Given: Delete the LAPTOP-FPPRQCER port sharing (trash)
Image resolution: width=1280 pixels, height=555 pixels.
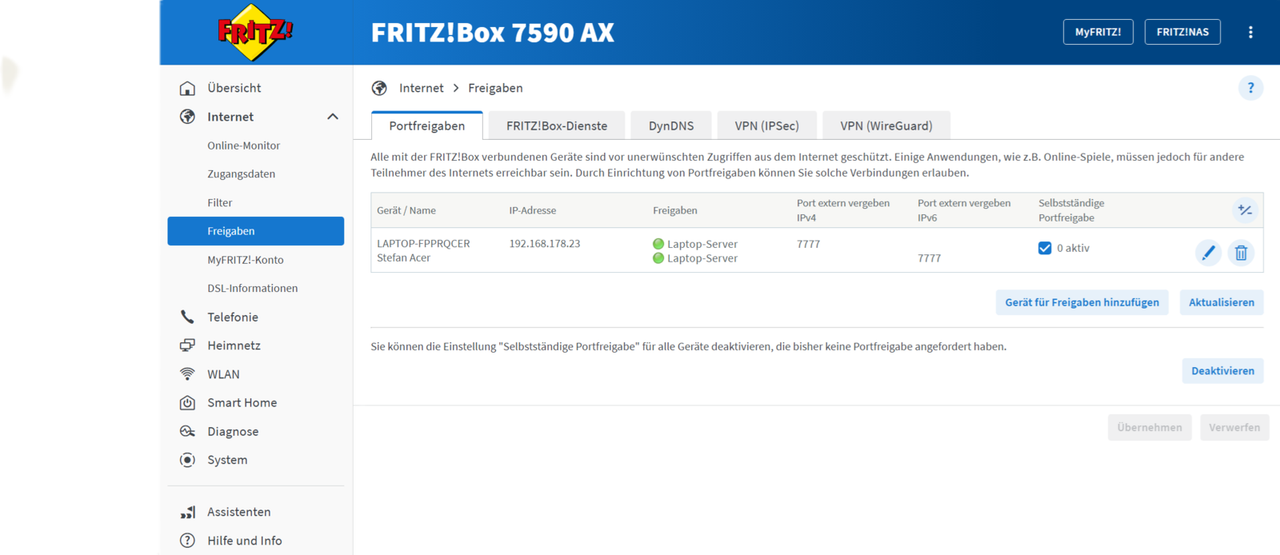Looking at the screenshot, I should pos(1241,253).
